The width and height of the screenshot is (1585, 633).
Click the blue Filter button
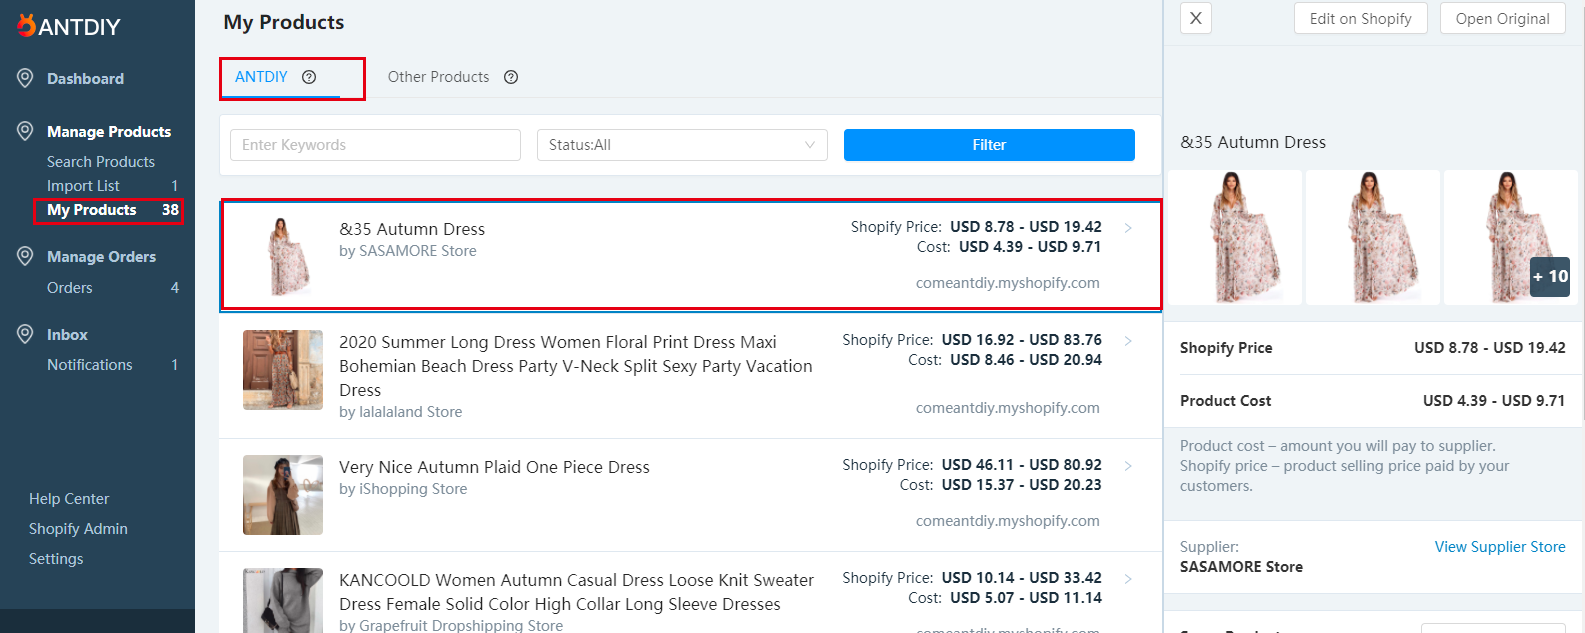[989, 145]
